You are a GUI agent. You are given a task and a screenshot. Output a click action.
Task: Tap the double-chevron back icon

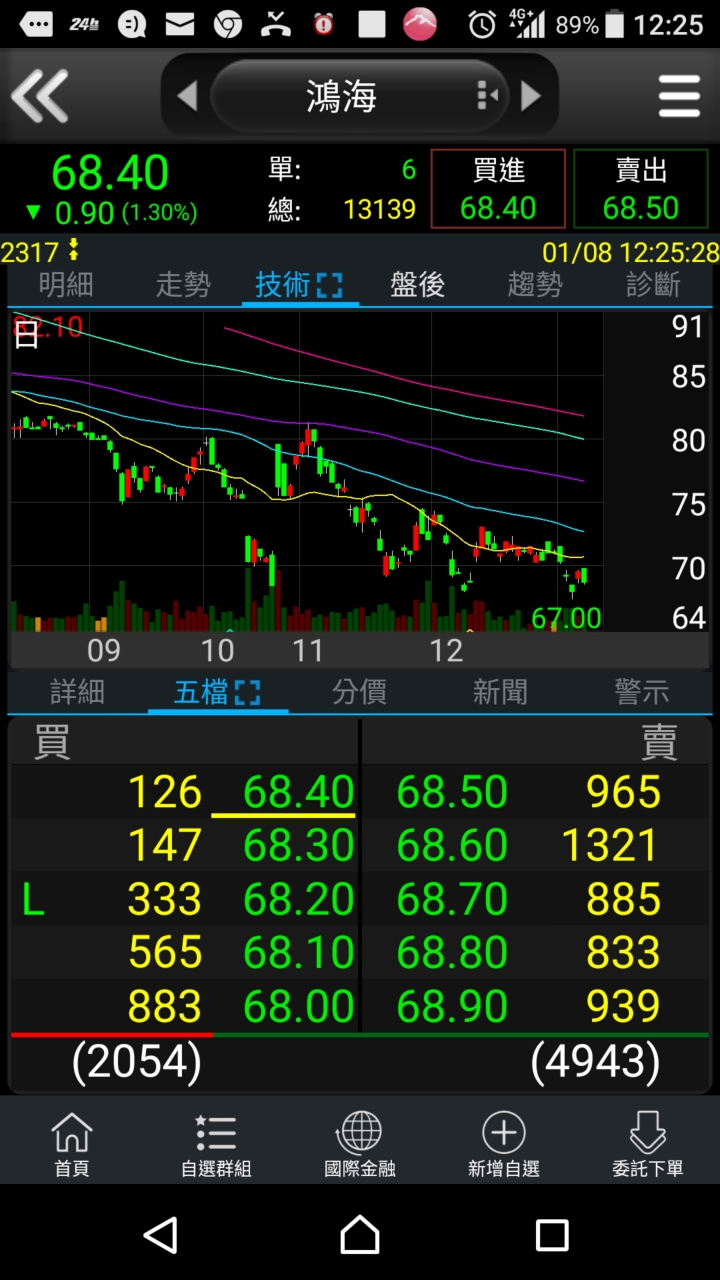40,97
